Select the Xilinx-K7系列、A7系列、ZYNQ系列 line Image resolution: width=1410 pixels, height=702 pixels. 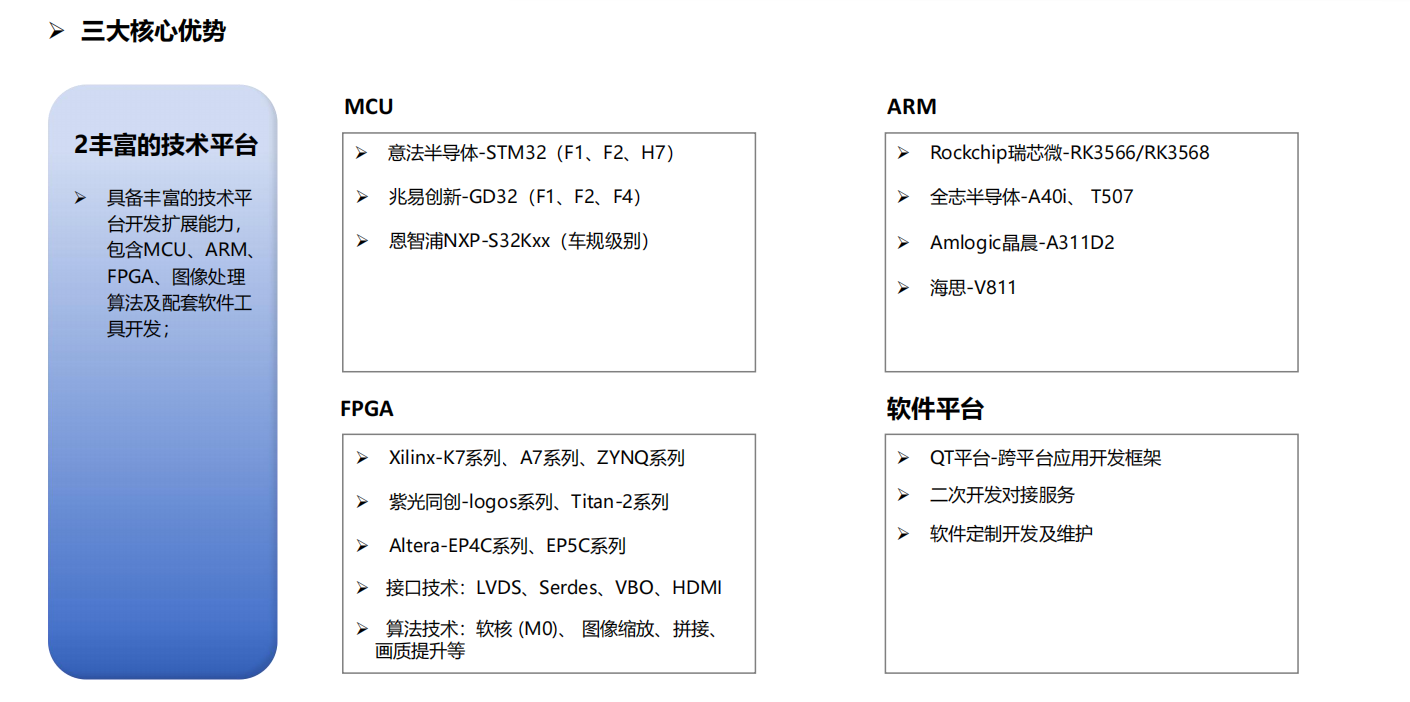coord(537,458)
